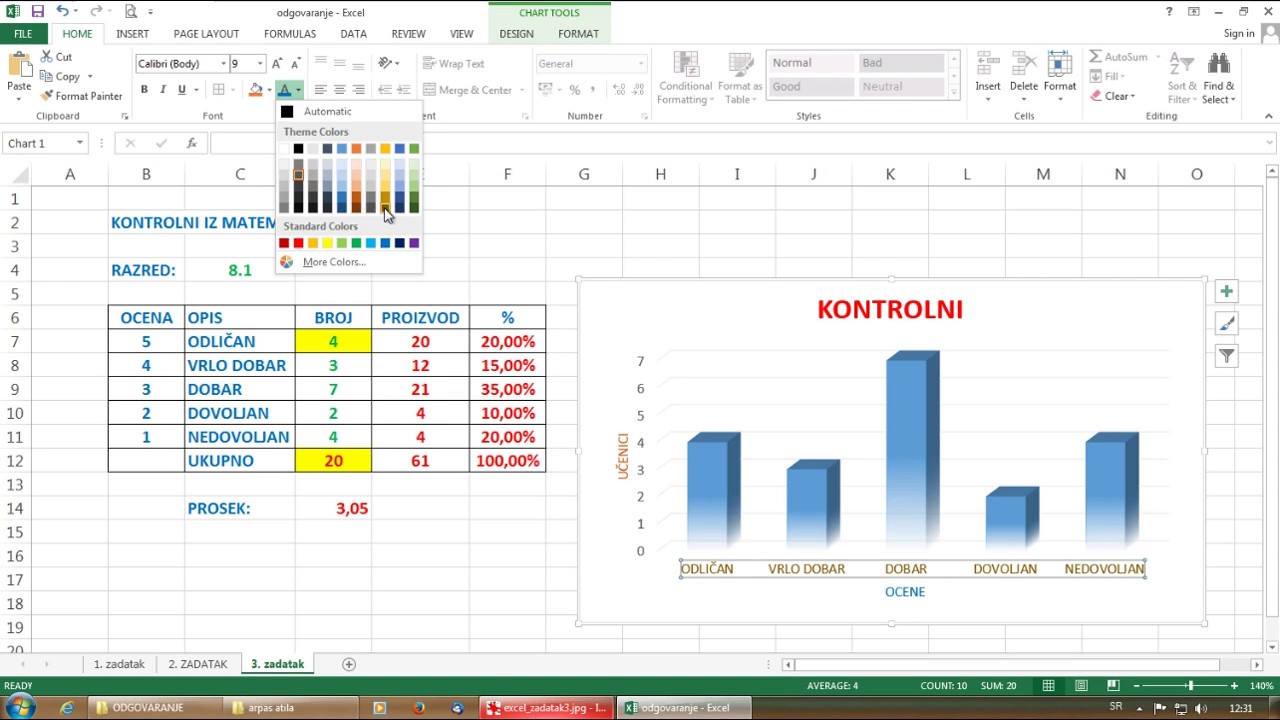
Task: Switch to PAGE LAYOUT tab
Action: (x=206, y=34)
